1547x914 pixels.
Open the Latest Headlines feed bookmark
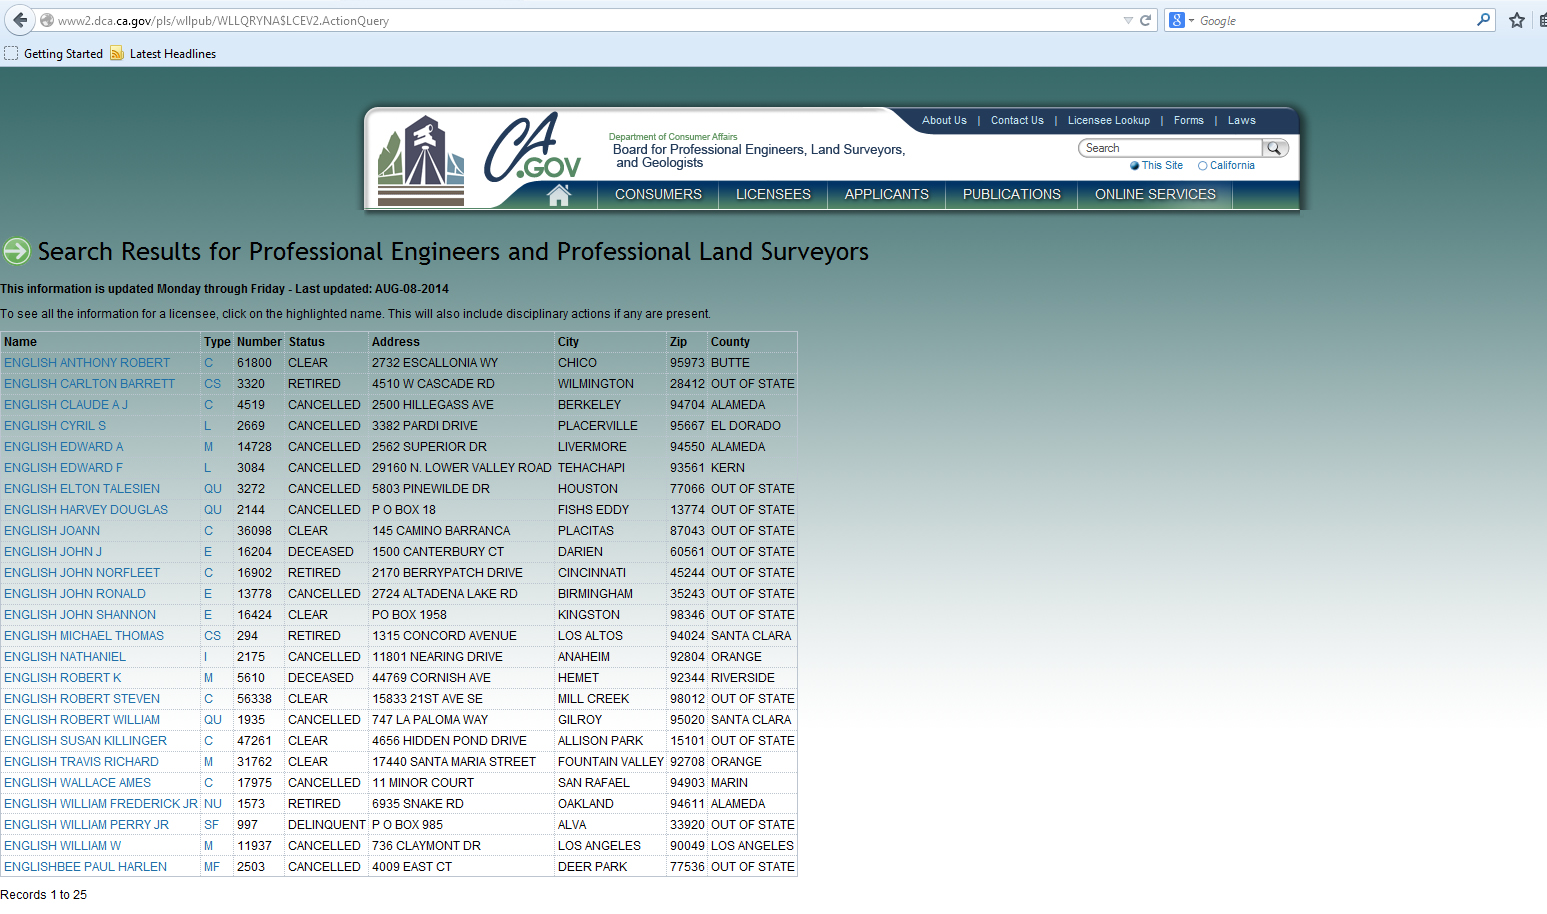click(163, 54)
